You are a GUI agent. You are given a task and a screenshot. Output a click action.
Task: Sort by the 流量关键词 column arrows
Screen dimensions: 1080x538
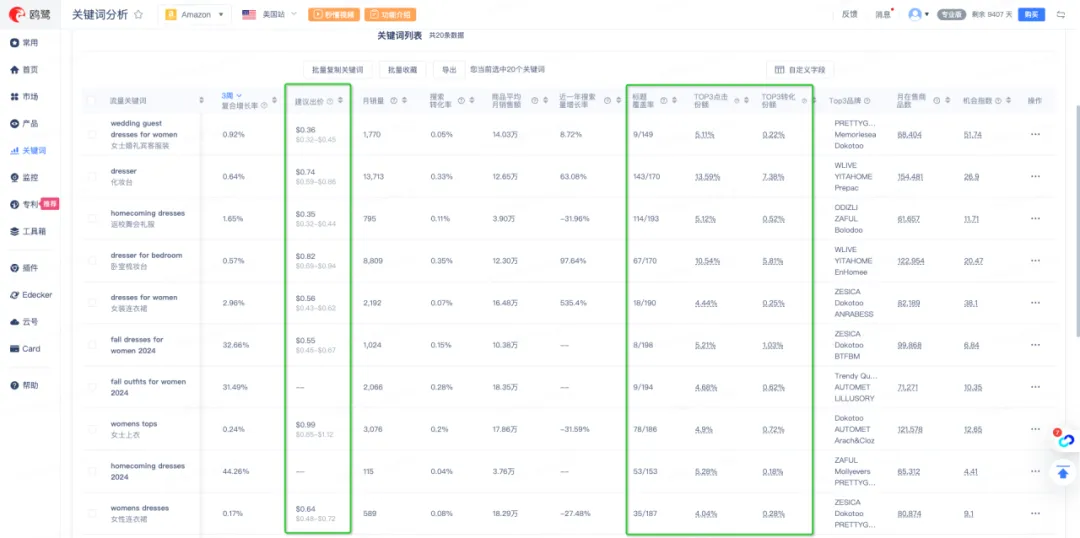pyautogui.click(x=201, y=101)
